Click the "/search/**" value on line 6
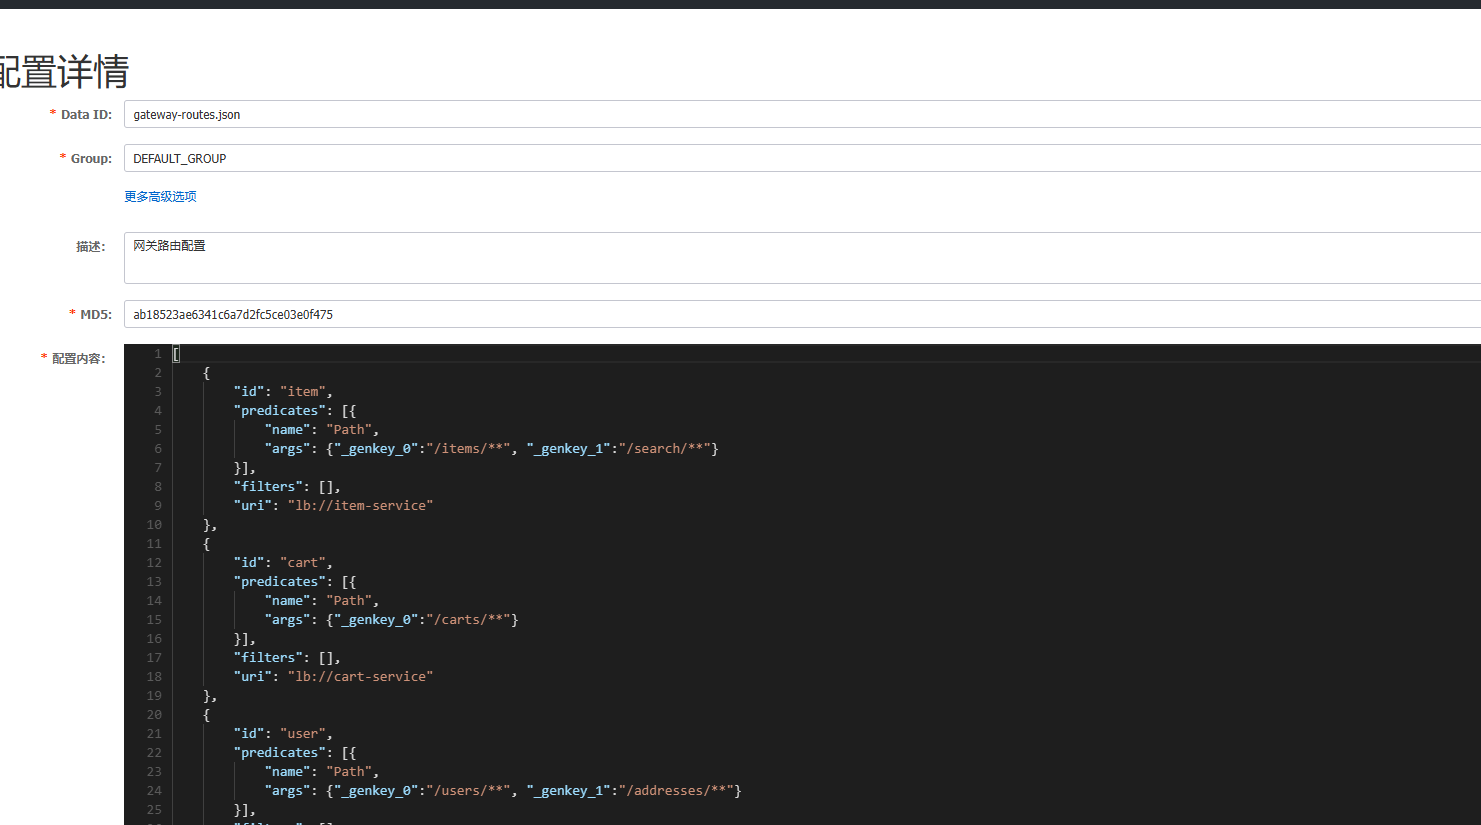Viewport: 1481px width, 825px height. click(x=665, y=449)
